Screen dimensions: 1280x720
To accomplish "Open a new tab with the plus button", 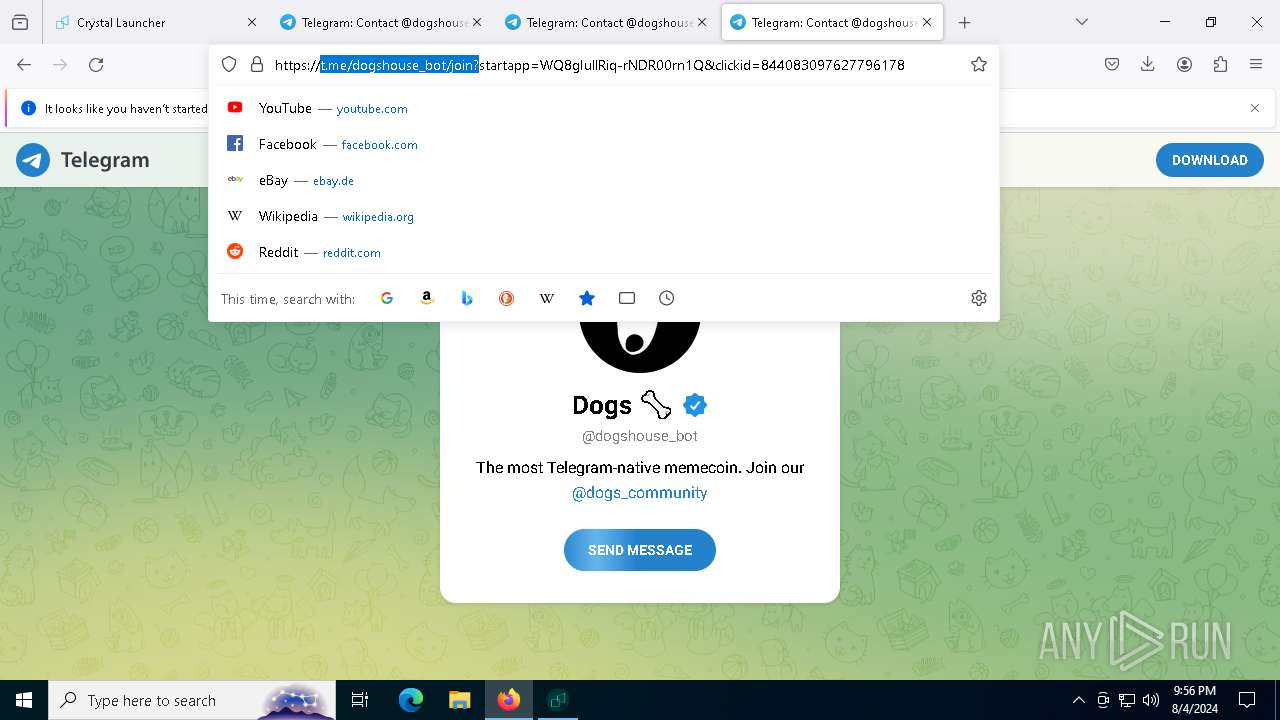I will pyautogui.click(x=964, y=22).
